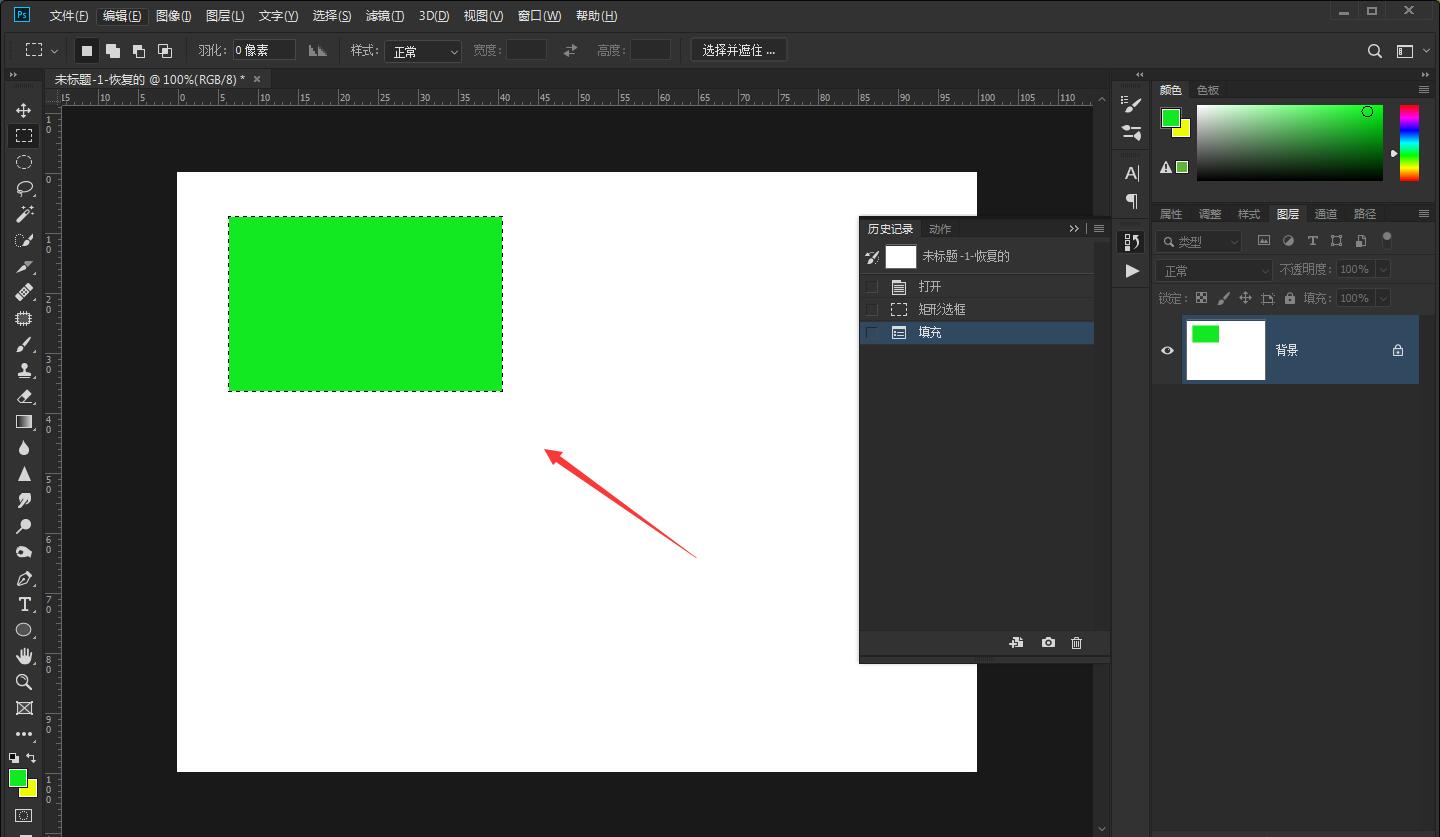Expand the layer blend mode 正常 dropdown
The height and width of the screenshot is (837, 1440).
click(1213, 270)
